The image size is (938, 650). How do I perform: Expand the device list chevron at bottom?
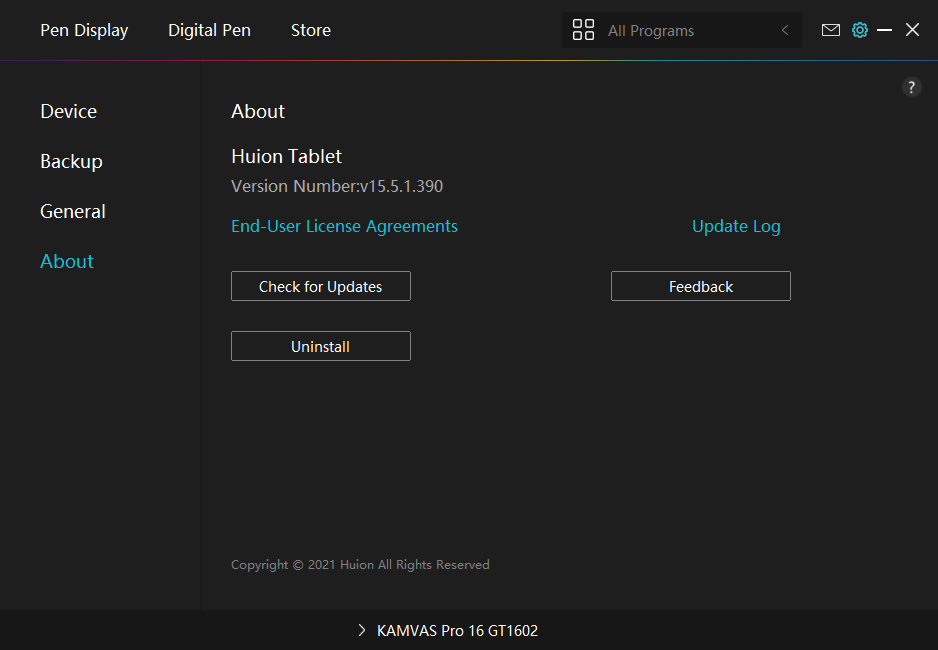361,630
